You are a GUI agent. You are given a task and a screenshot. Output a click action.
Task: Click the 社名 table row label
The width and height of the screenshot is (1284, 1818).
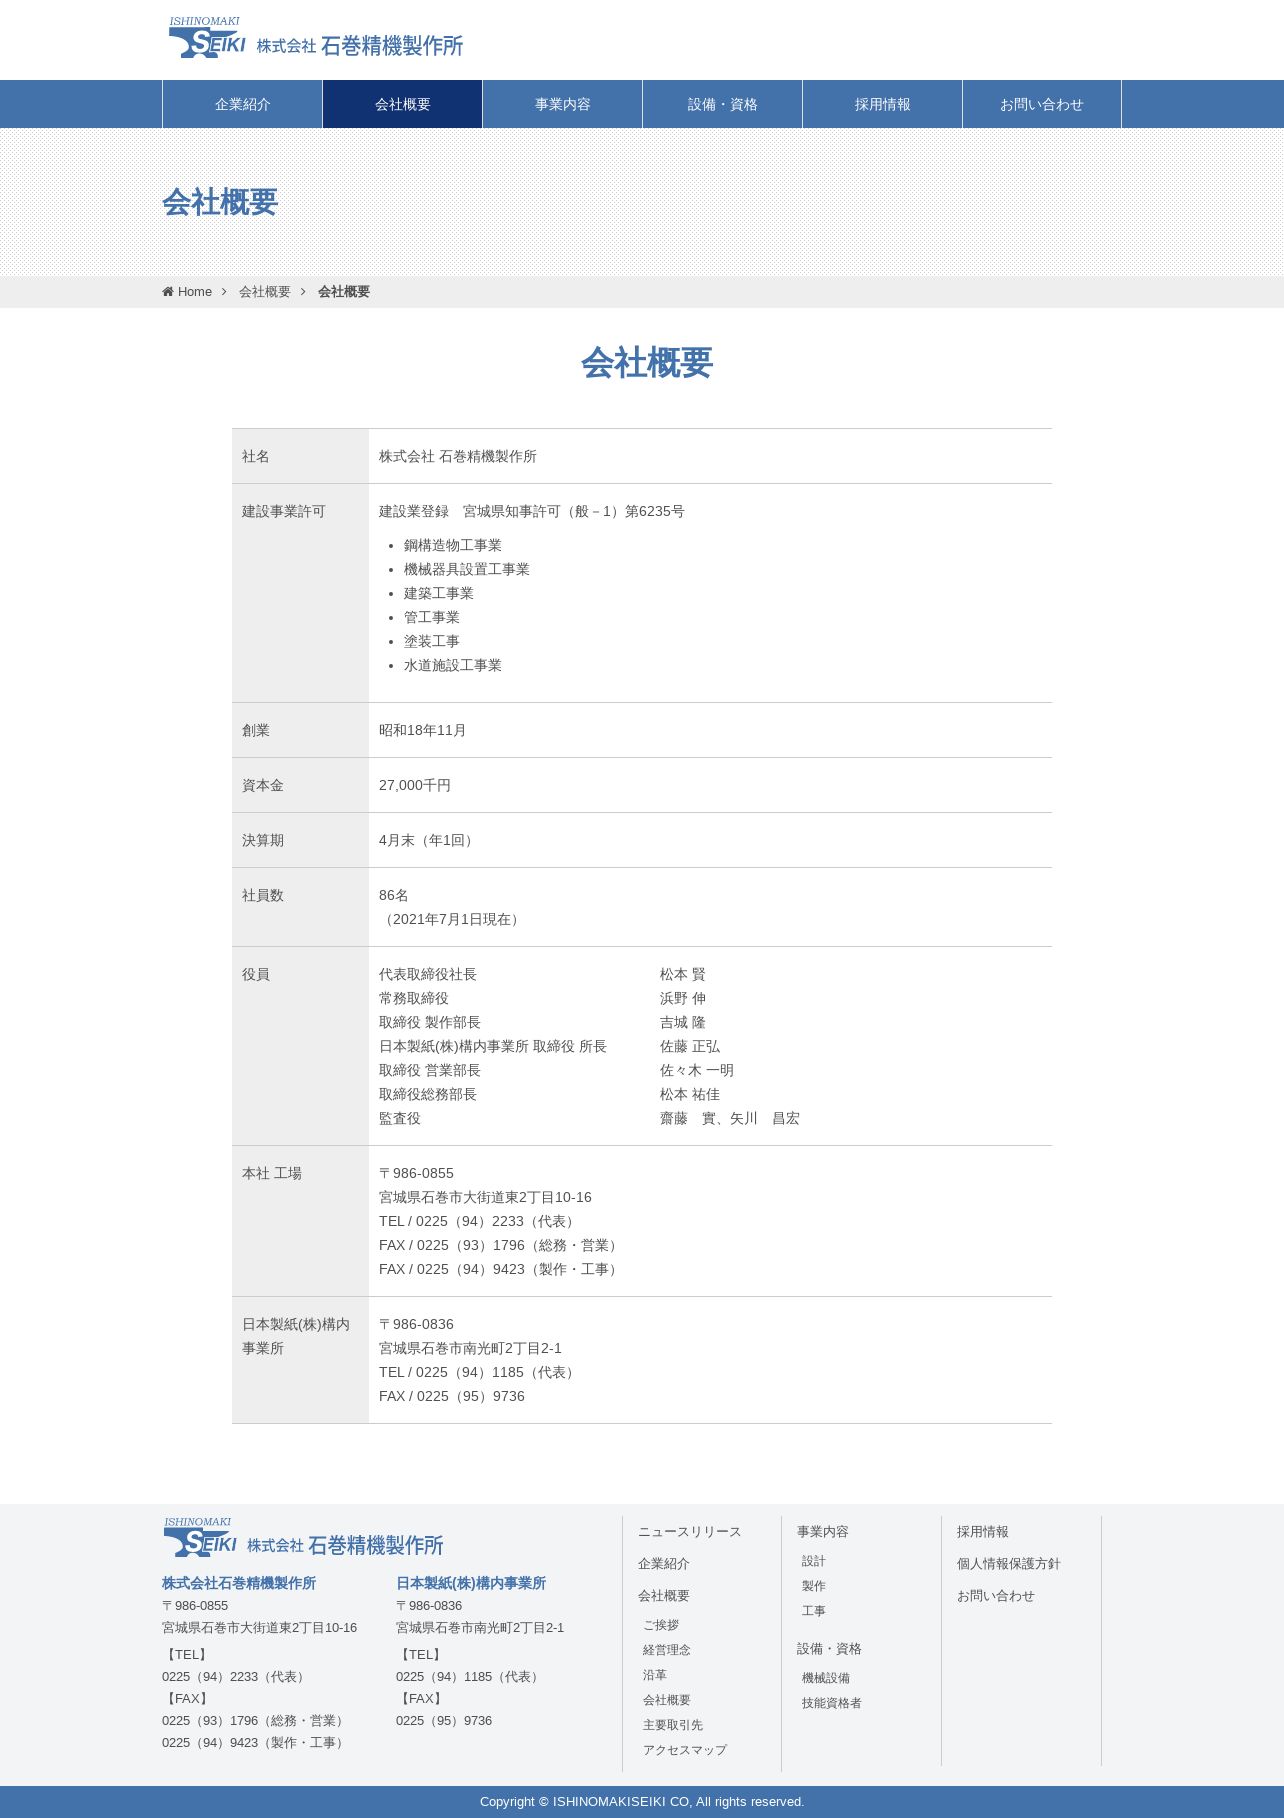pos(256,456)
